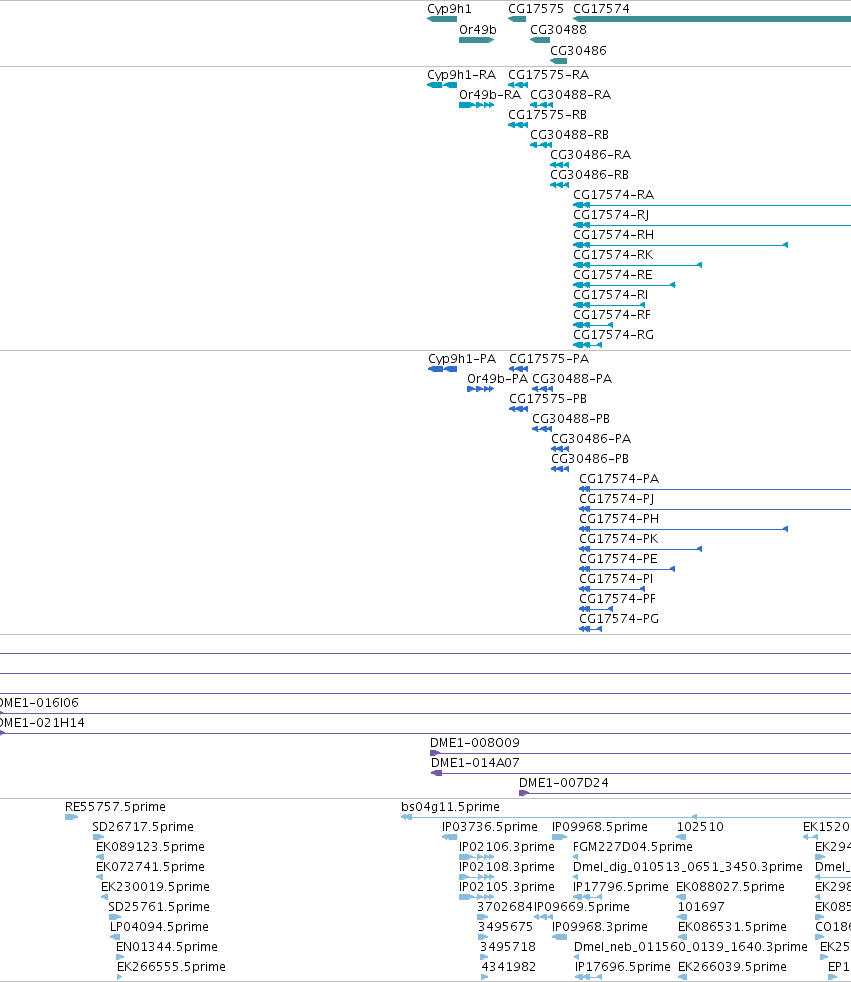The height and width of the screenshot is (982, 851).
Task: Open protein CG30486-PB
Action: coord(590,459)
